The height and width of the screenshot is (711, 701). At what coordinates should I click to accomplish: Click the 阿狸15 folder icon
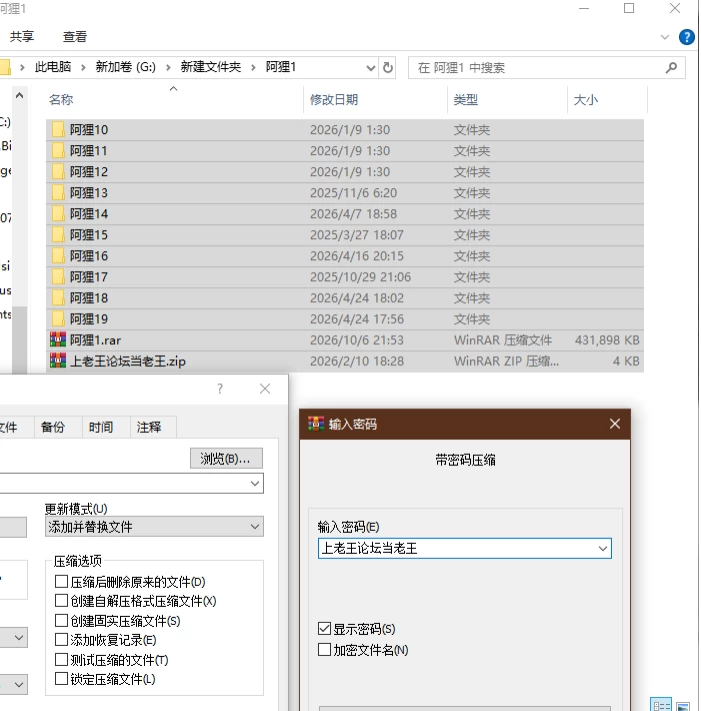coord(58,235)
